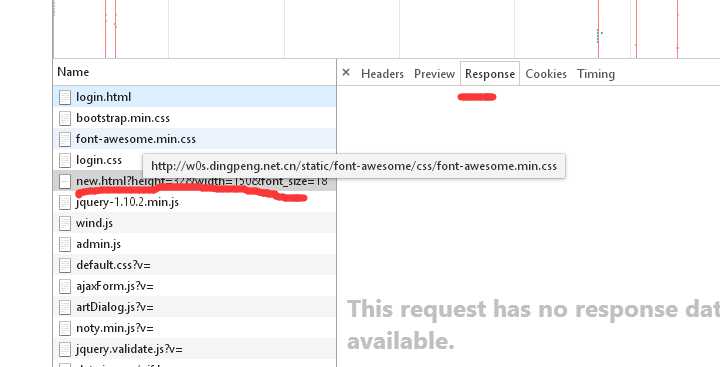Click the file icon beside ajaxForm.js?v=
The image size is (720, 367).
(65, 287)
